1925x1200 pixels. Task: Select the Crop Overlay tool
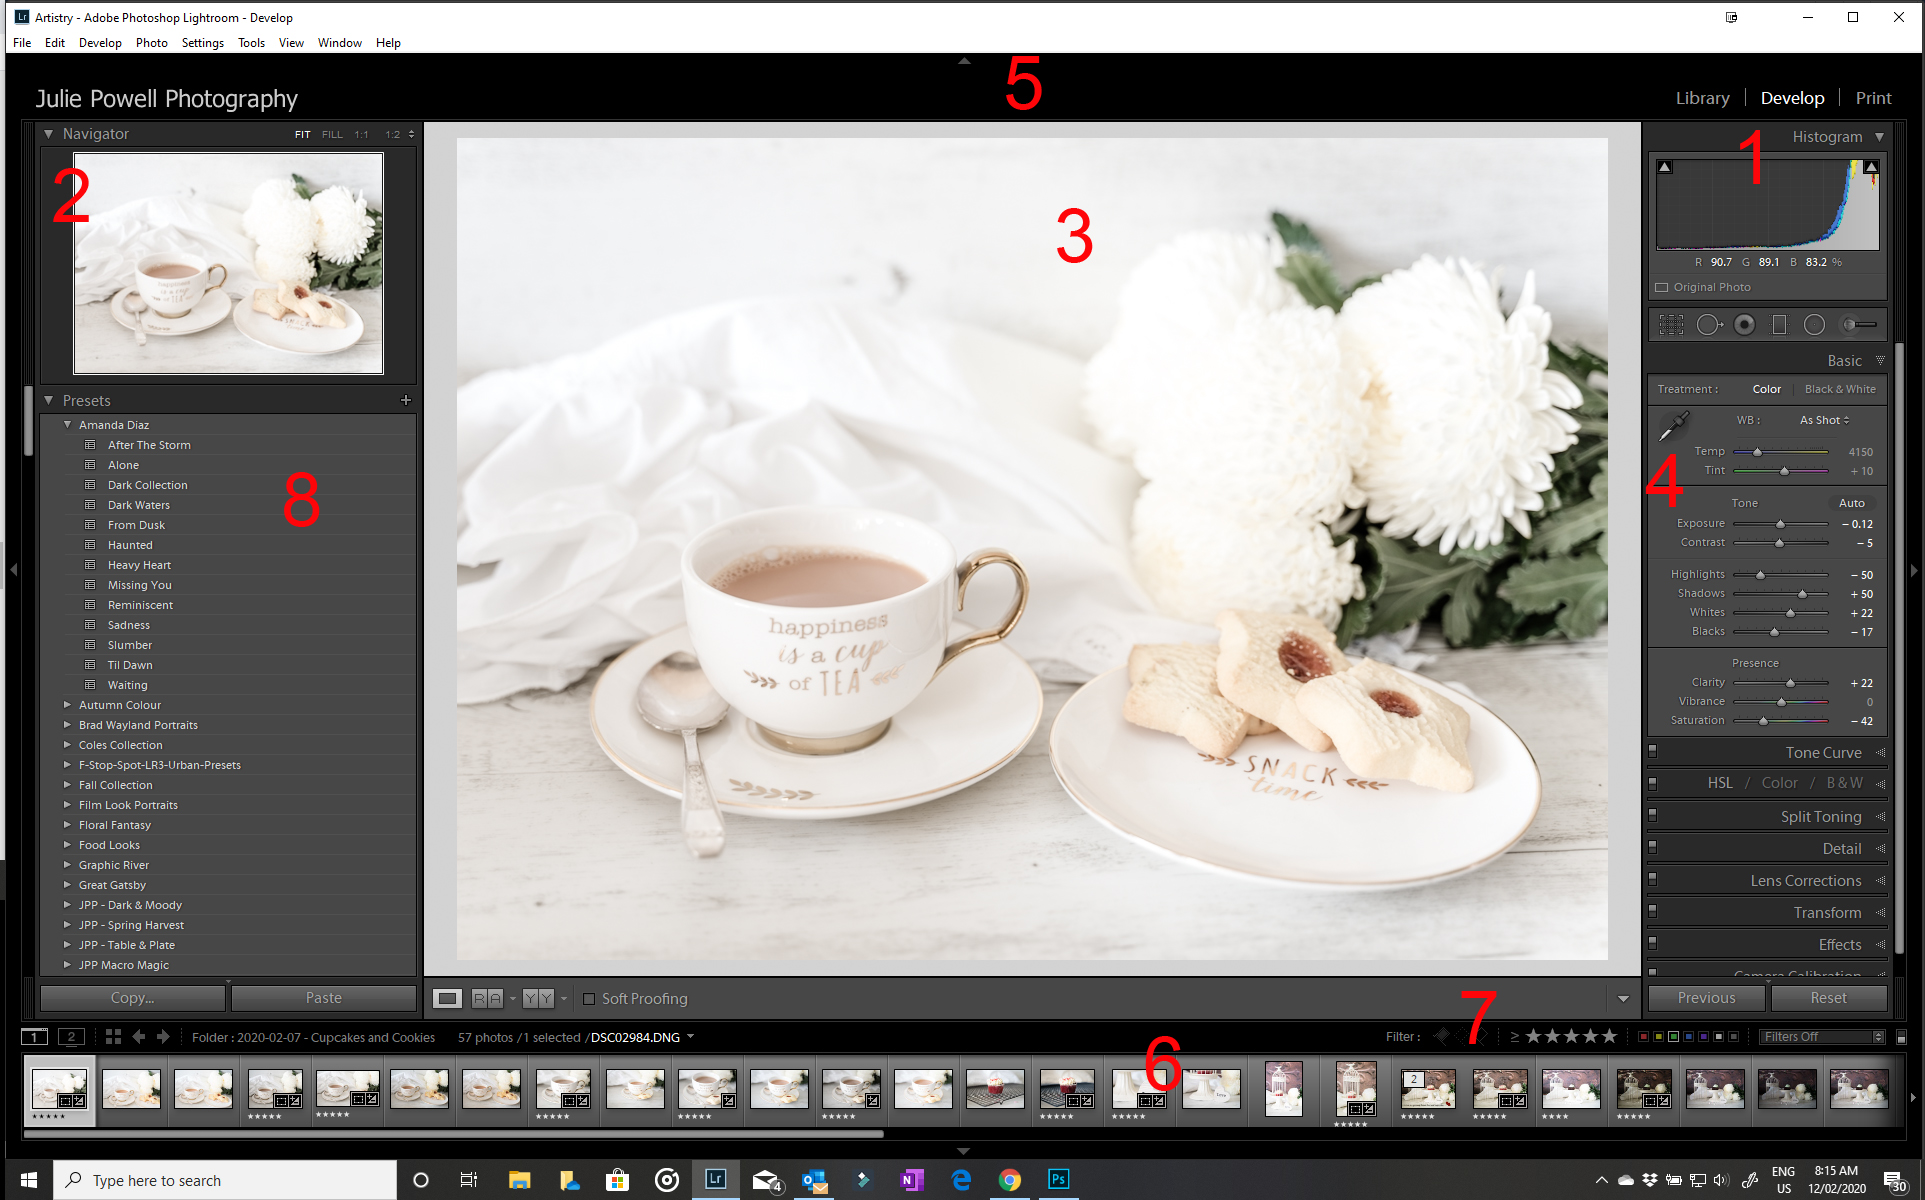pyautogui.click(x=1671, y=325)
